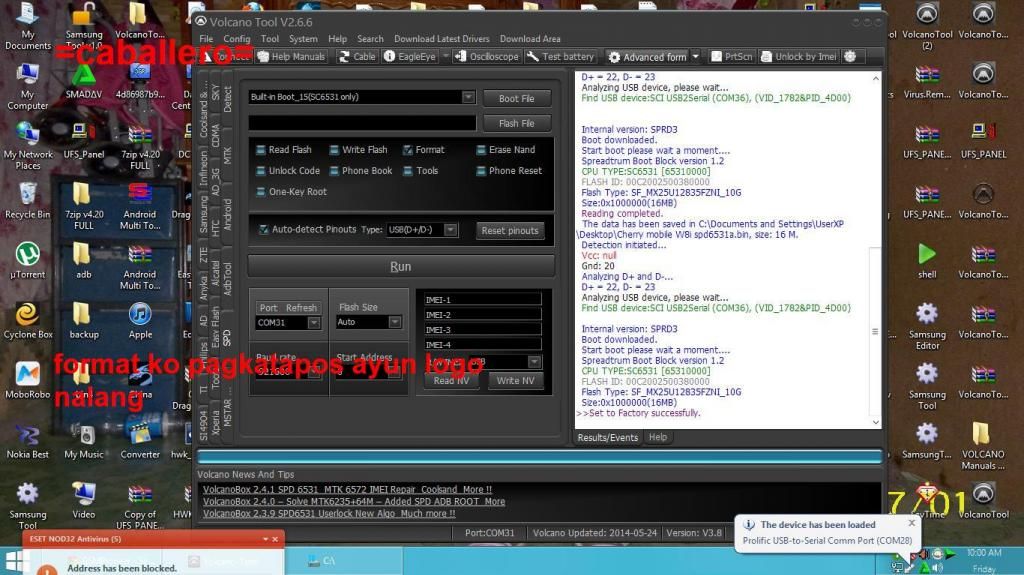Open Samsung Editor desktop icon
Screen dimensions: 1024x575
[927, 327]
